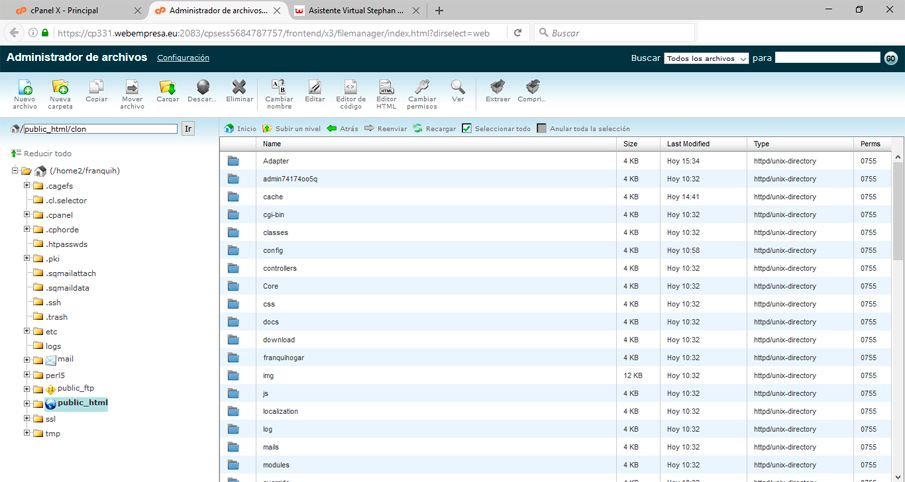Select the franquihogar folder row
905x482 pixels.
556,357
